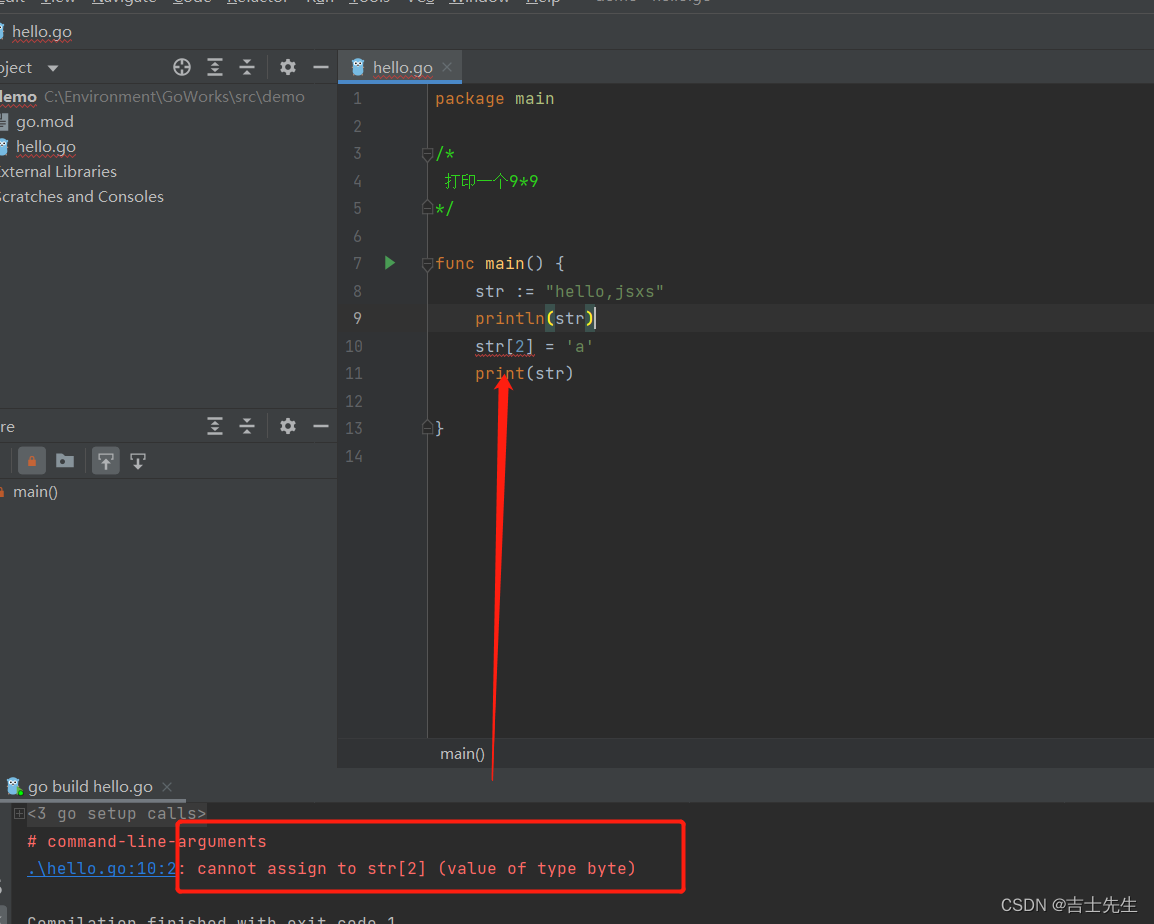Click Expand All icon in Project panel
The width and height of the screenshot is (1154, 924).
coord(215,68)
